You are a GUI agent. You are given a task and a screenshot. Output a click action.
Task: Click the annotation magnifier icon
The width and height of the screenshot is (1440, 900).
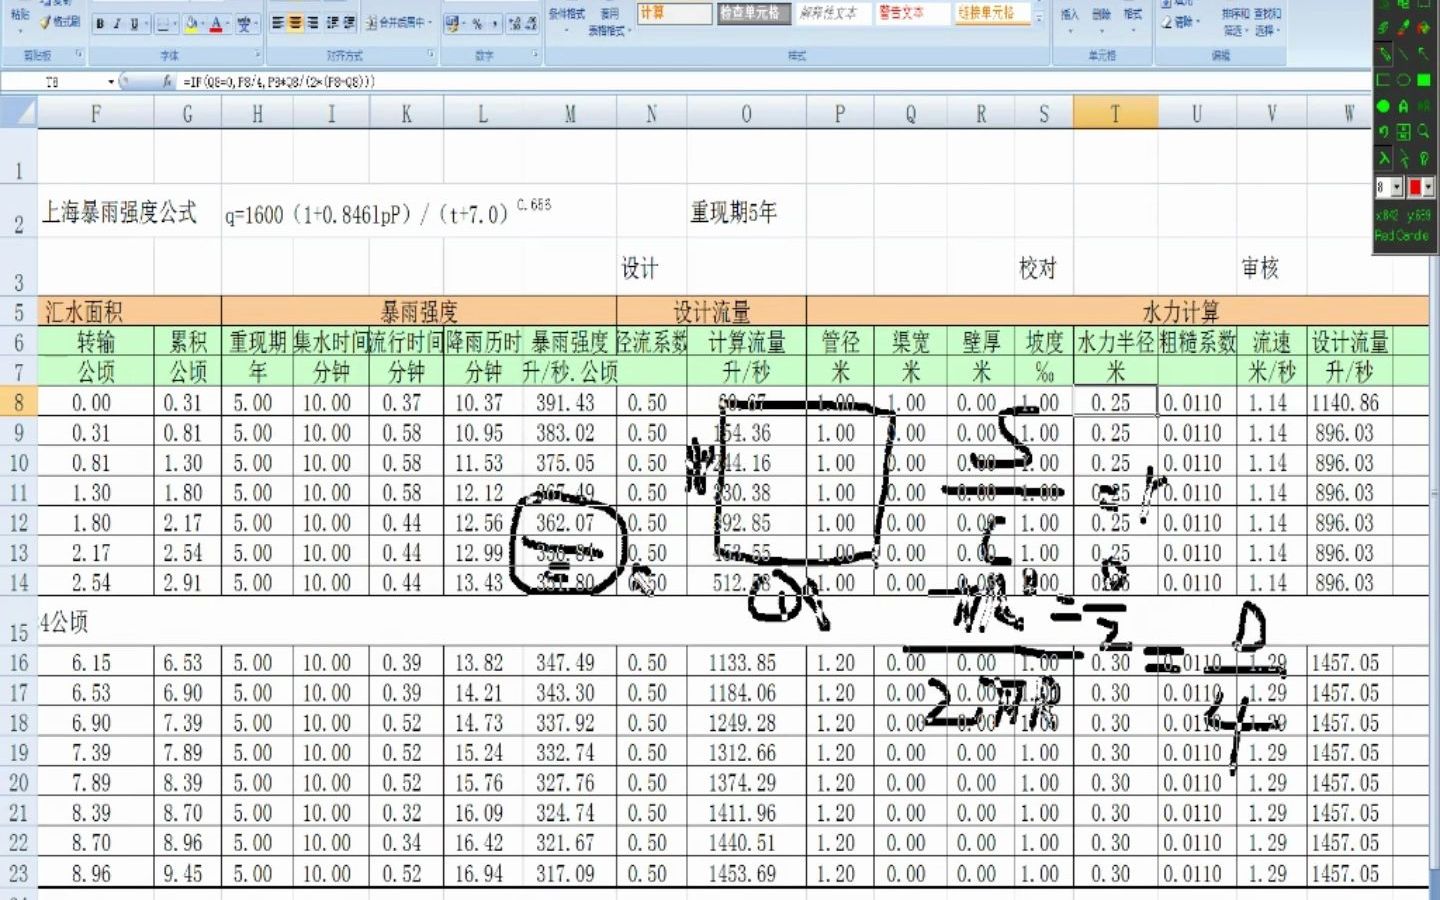coord(1423,131)
